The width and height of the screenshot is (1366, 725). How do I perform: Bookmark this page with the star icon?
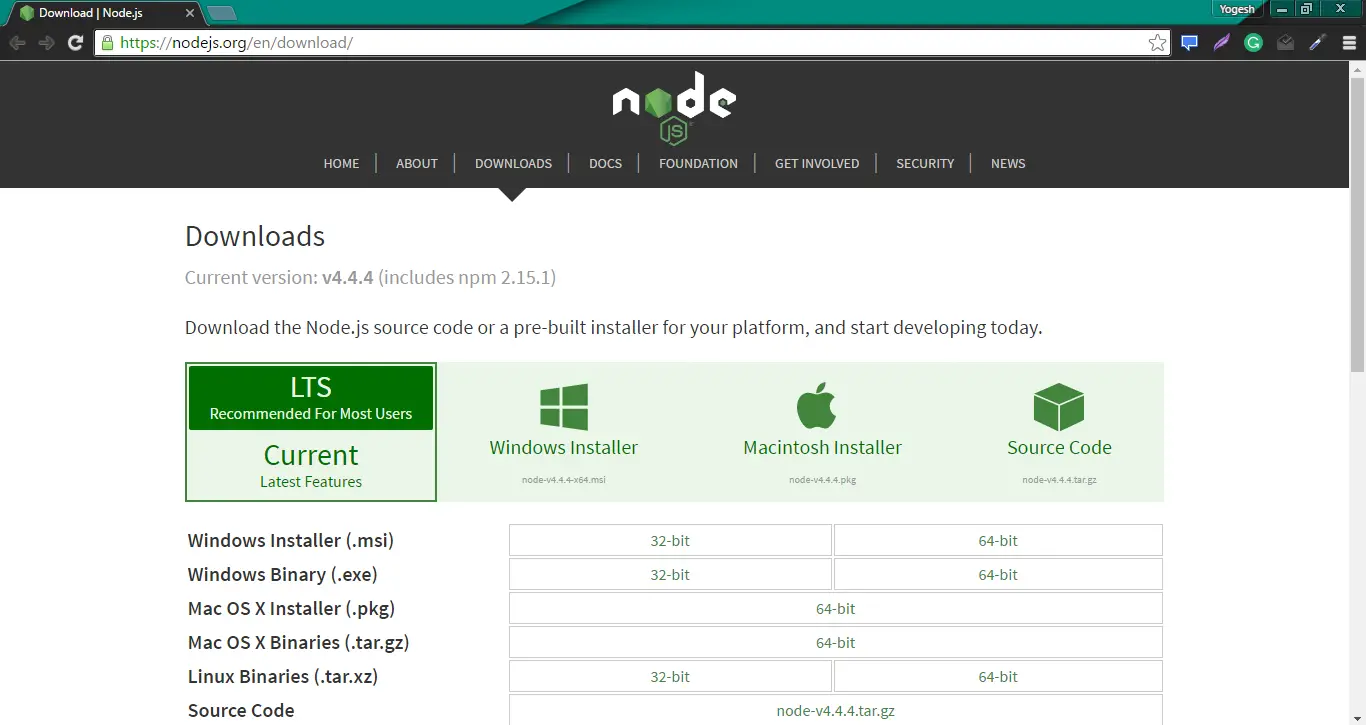pyautogui.click(x=1157, y=43)
